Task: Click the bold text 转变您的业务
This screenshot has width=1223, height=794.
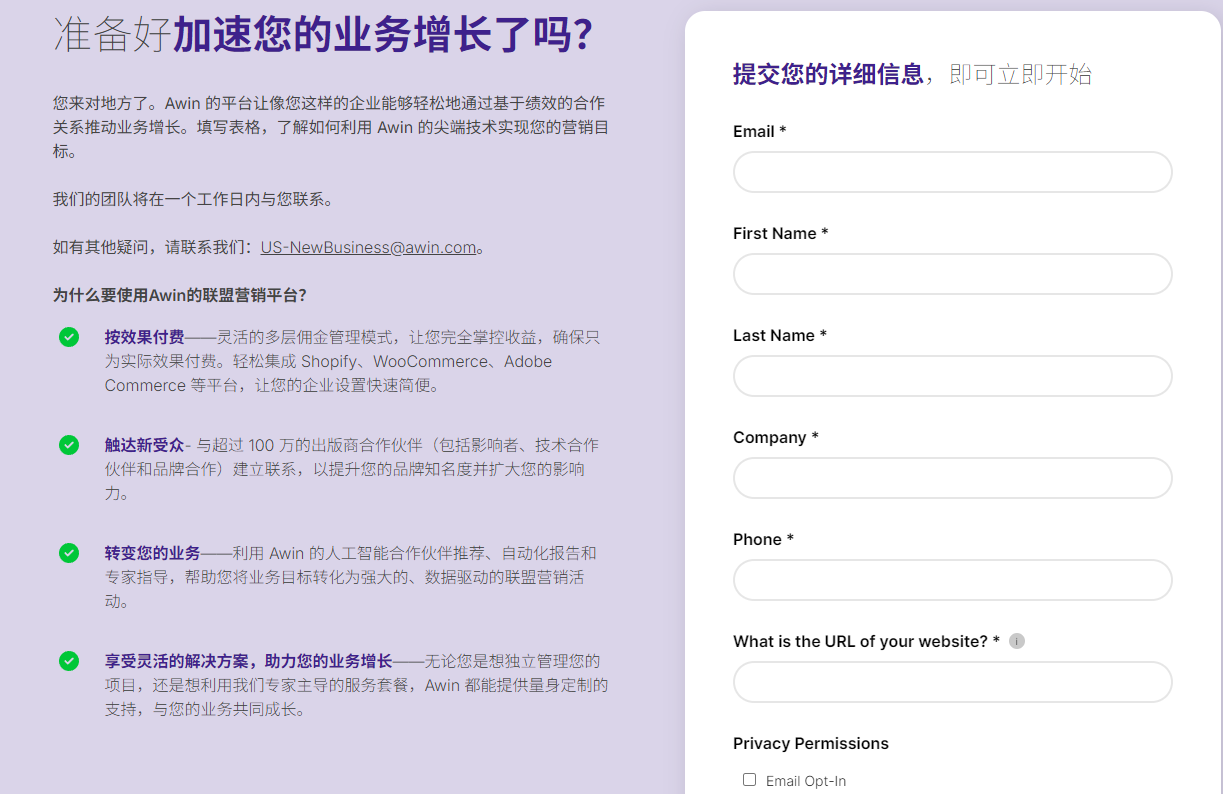Action: pos(152,553)
